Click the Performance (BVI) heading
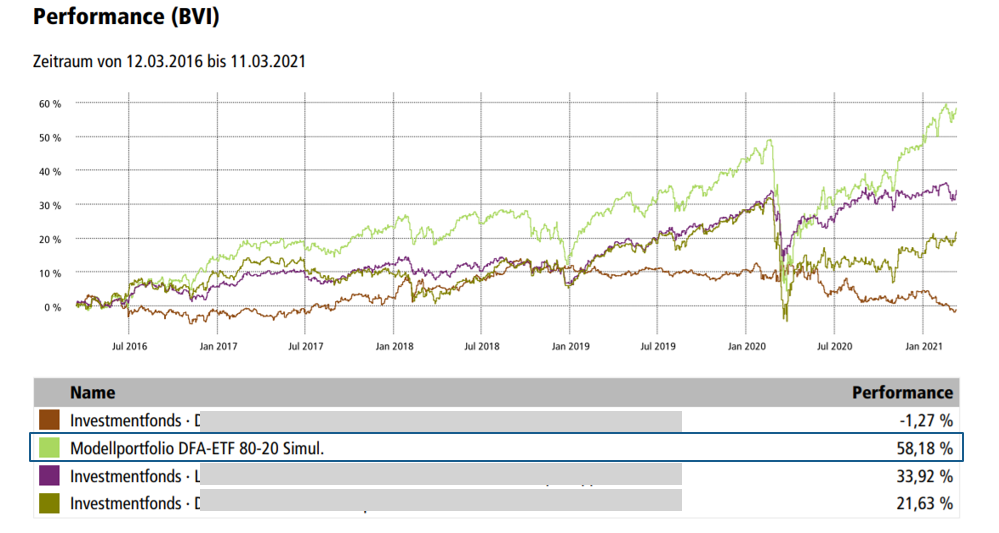 (126, 17)
